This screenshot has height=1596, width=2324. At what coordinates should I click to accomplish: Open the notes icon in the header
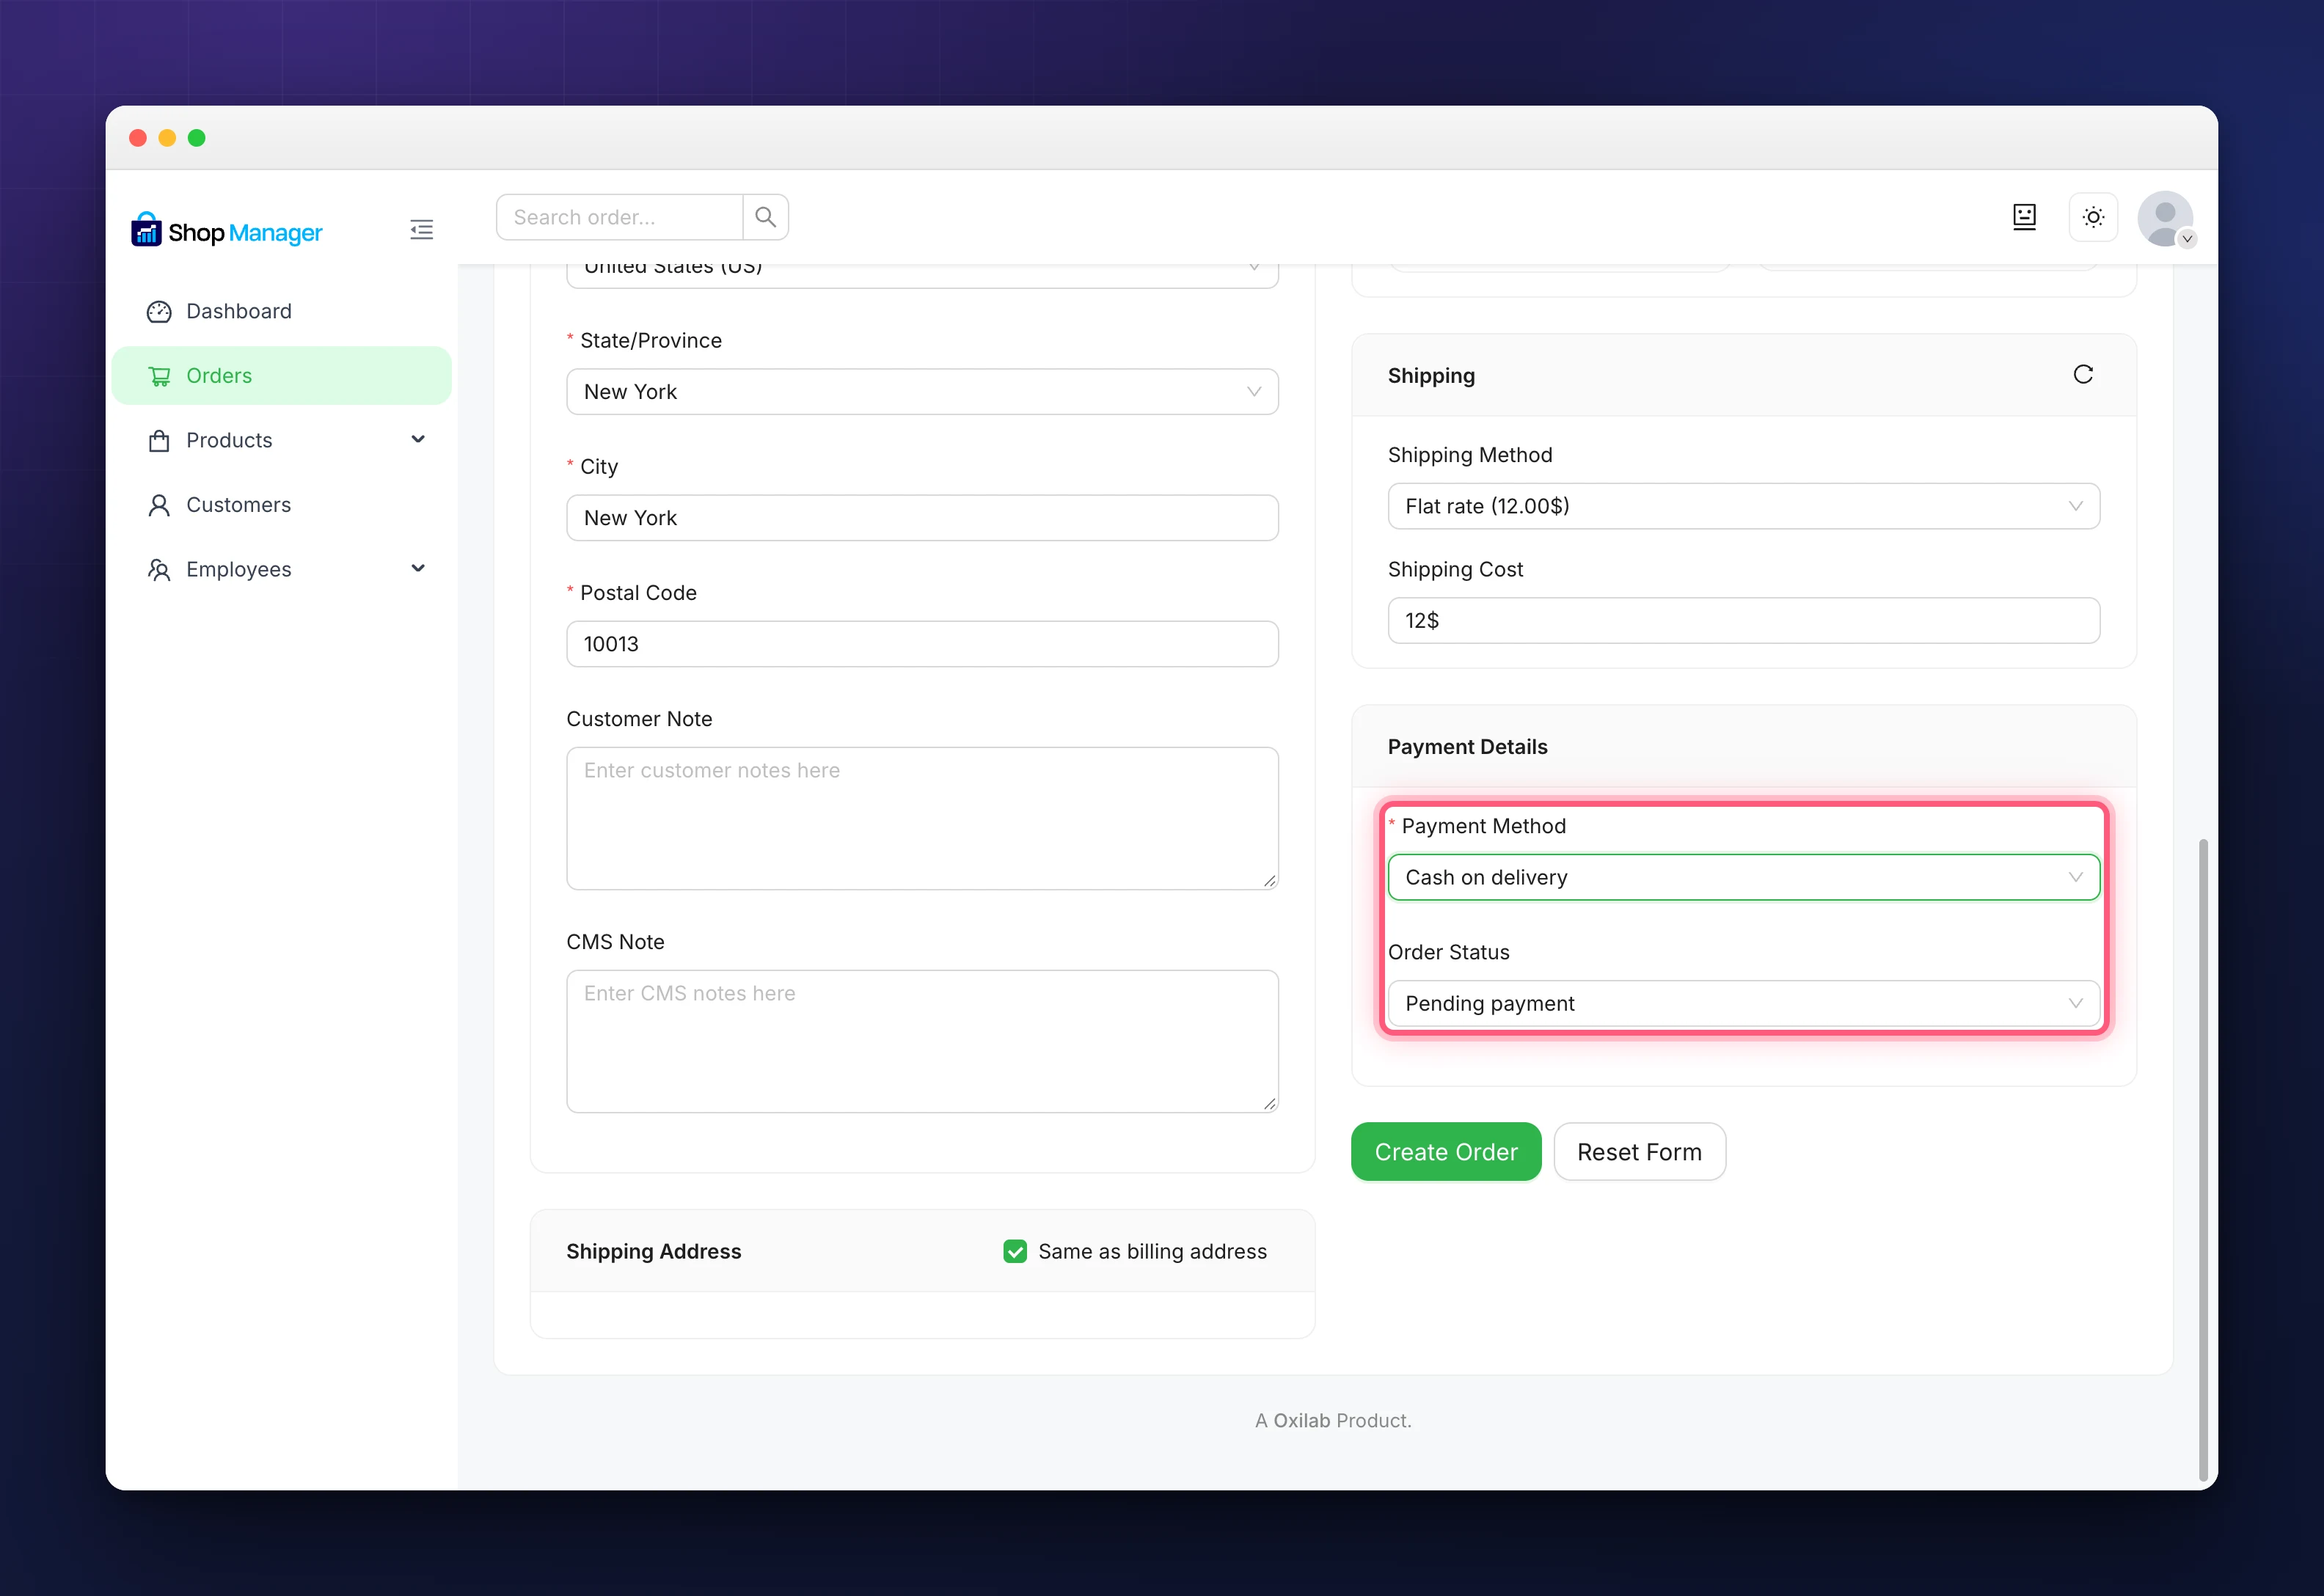[x=2024, y=217]
